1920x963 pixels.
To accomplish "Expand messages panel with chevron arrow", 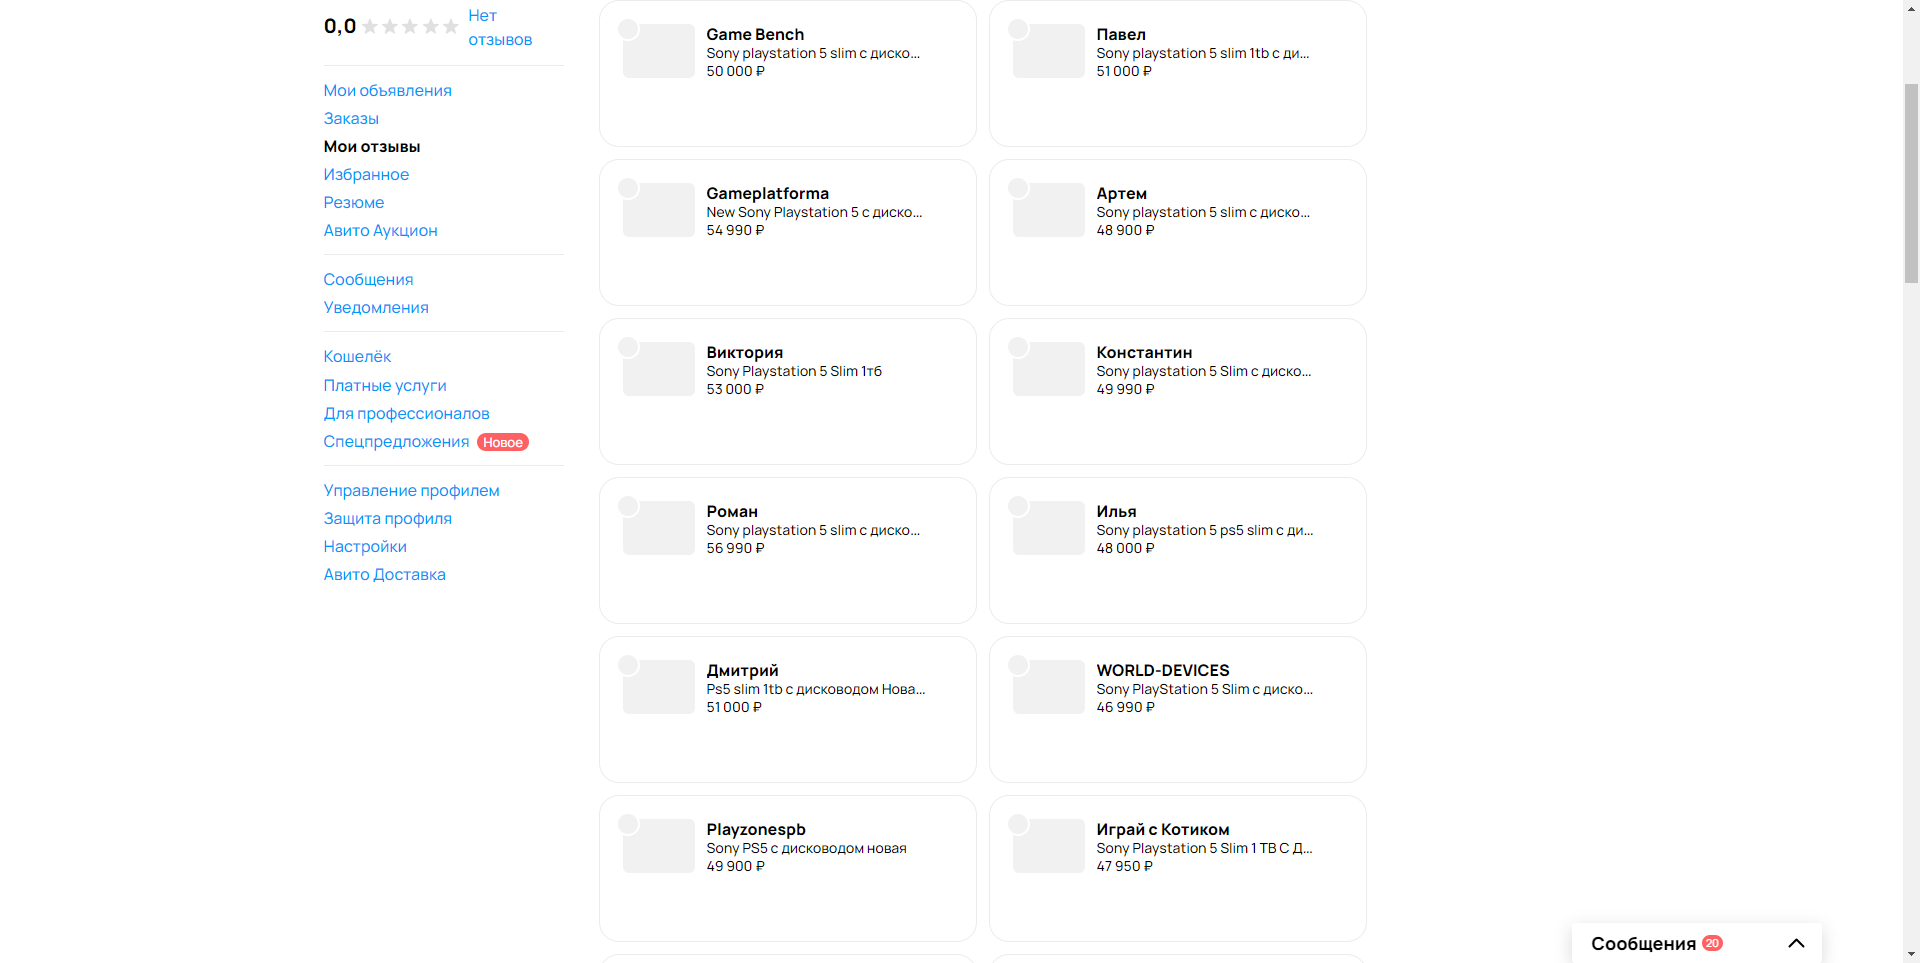I will 1796,943.
